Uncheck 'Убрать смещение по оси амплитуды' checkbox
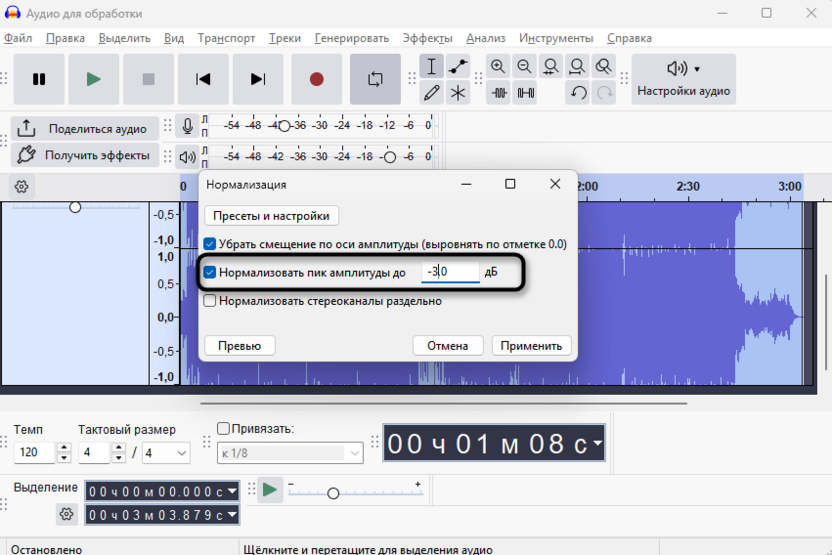The width and height of the screenshot is (832, 555). (210, 244)
